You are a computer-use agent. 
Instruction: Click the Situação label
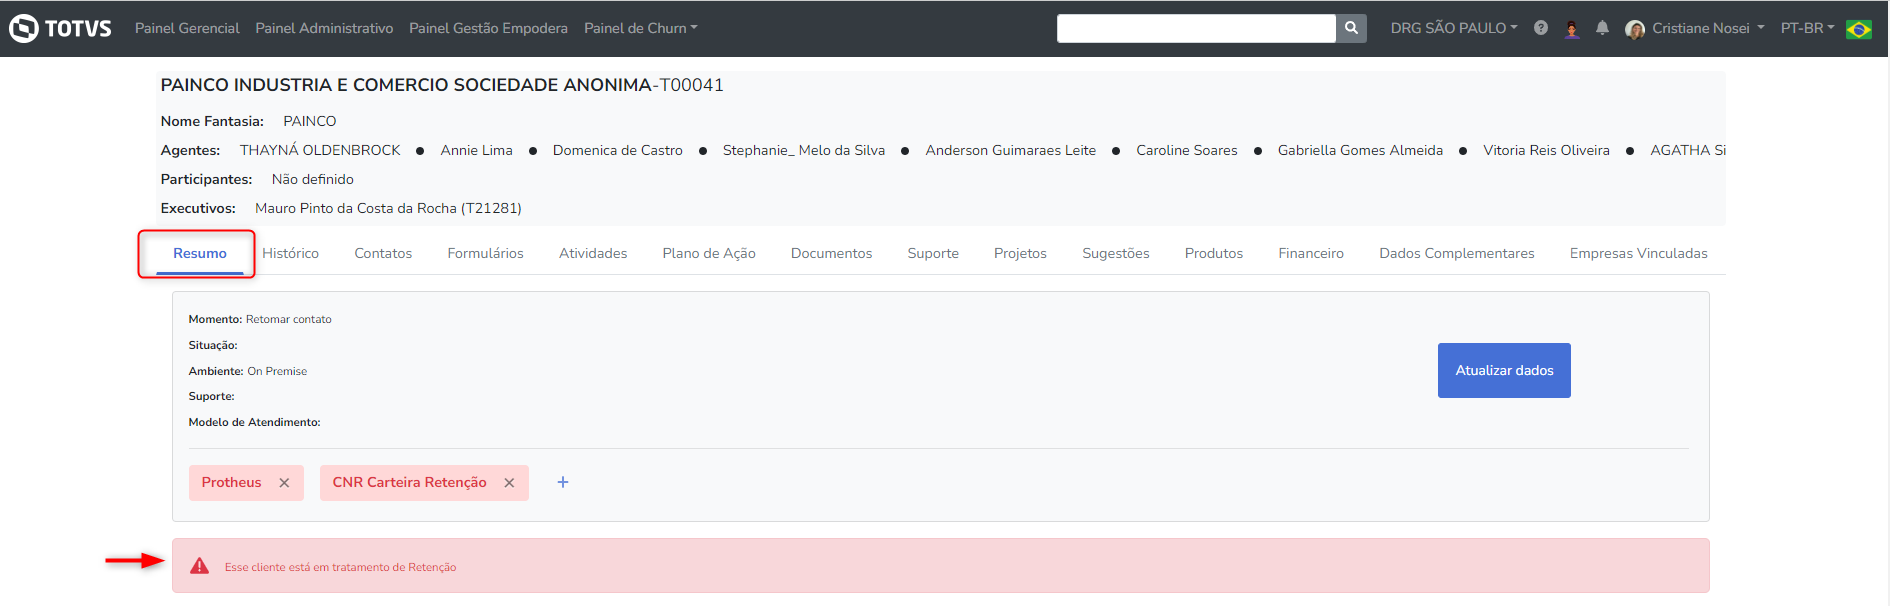point(213,345)
